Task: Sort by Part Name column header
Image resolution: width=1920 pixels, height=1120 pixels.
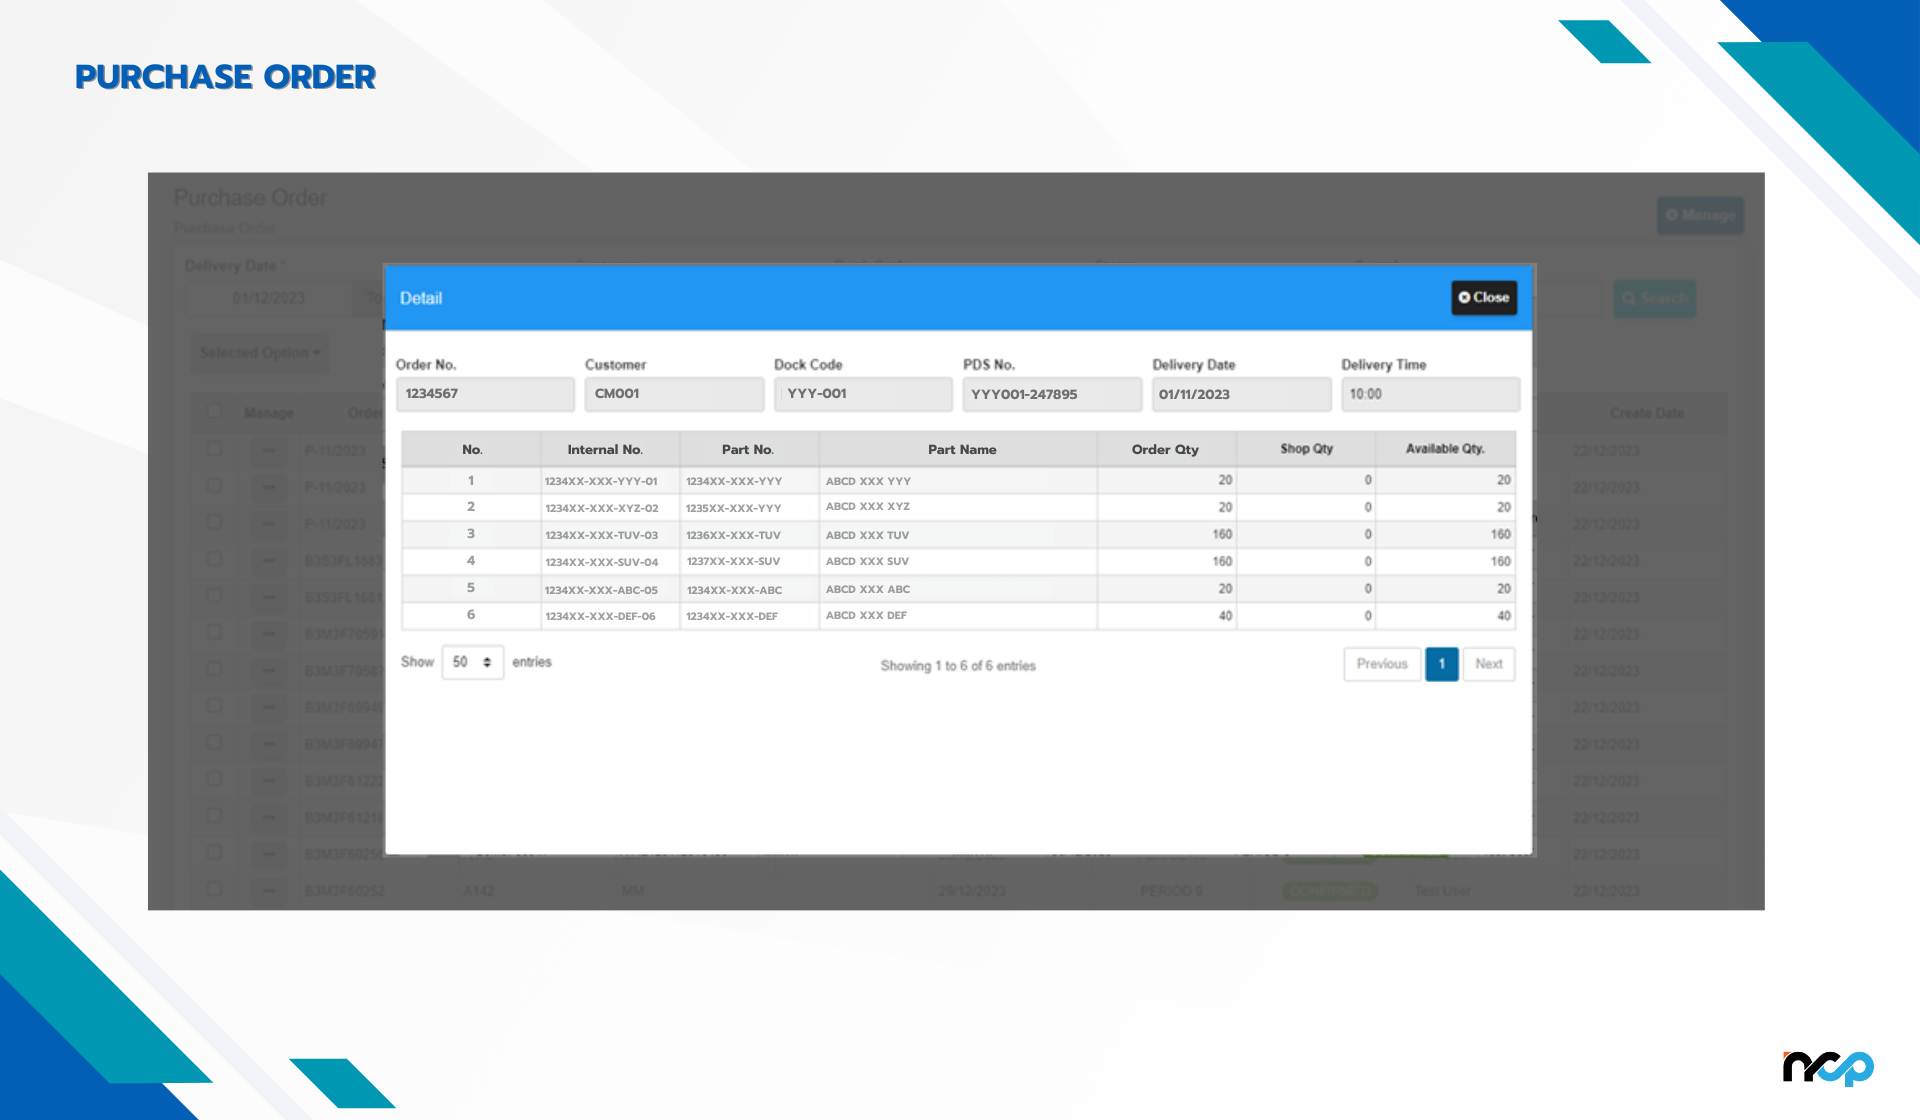Action: point(958,449)
